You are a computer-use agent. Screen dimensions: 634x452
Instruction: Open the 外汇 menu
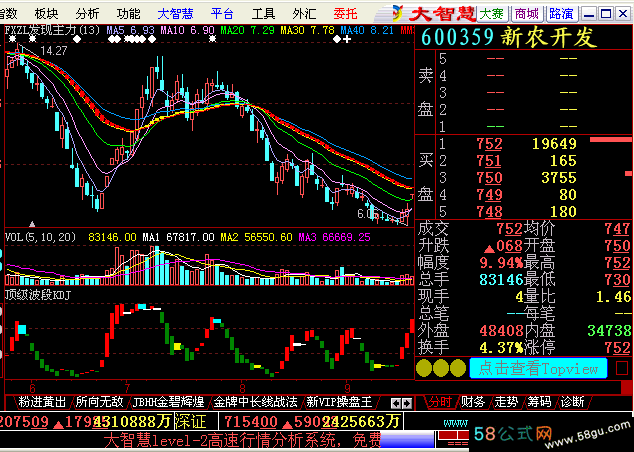[304, 14]
